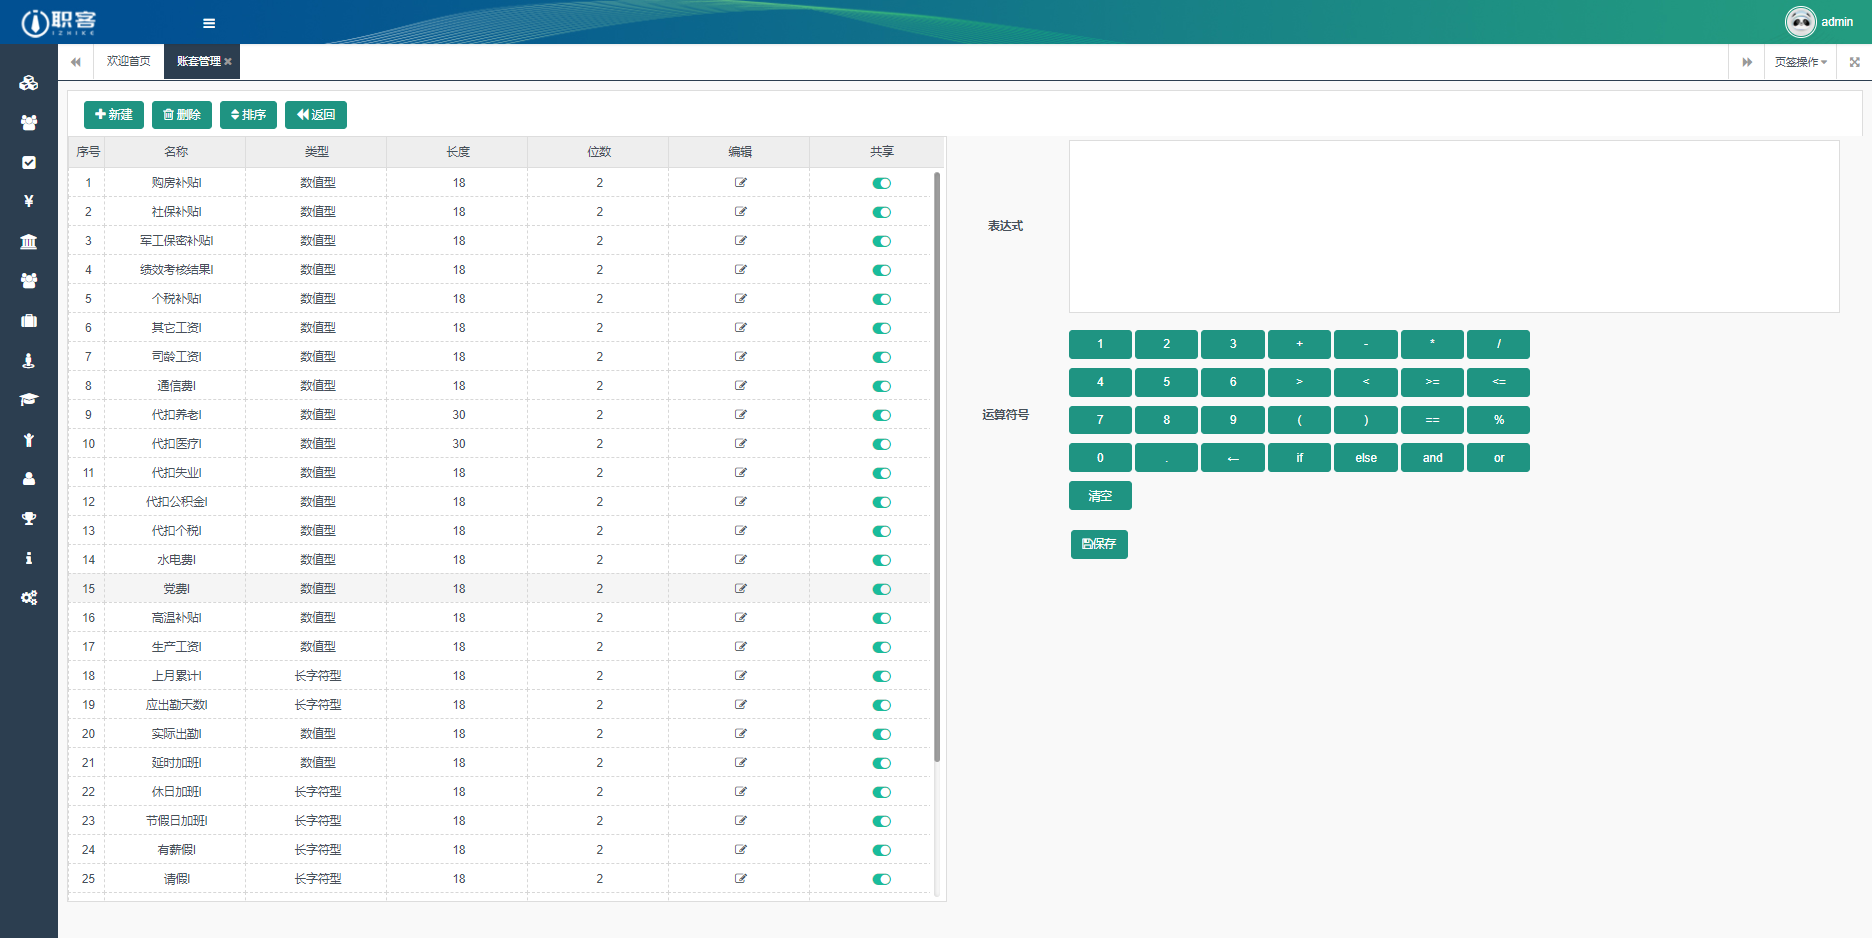The image size is (1872, 938).
Task: Toggle sharing switch for 上月累计 row
Action: point(881,676)
